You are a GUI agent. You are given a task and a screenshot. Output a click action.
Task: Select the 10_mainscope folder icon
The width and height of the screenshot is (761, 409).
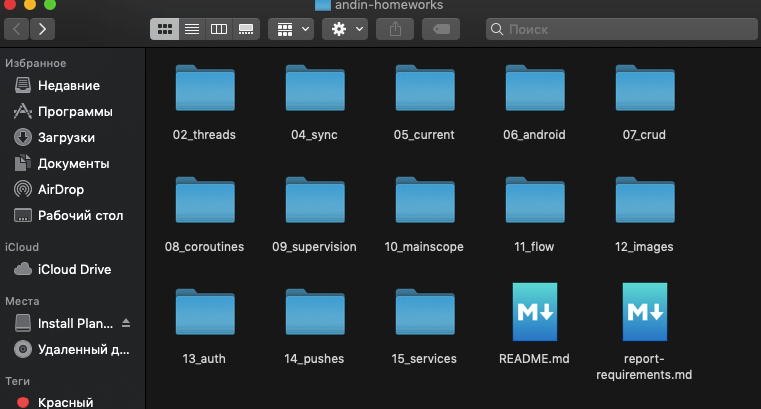click(x=425, y=200)
